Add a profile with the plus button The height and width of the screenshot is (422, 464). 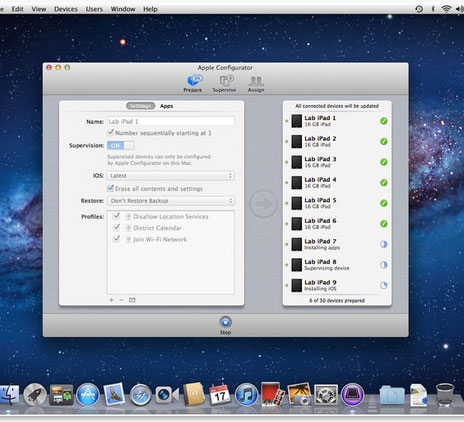click(111, 300)
